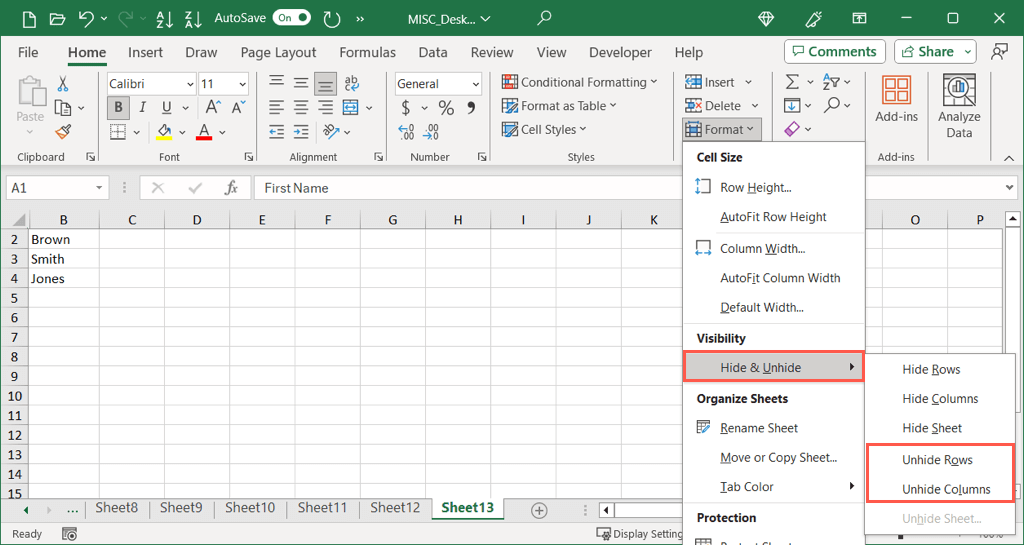Click the Cut scissors icon
Viewport: 1024px width, 545px height.
[x=63, y=84]
